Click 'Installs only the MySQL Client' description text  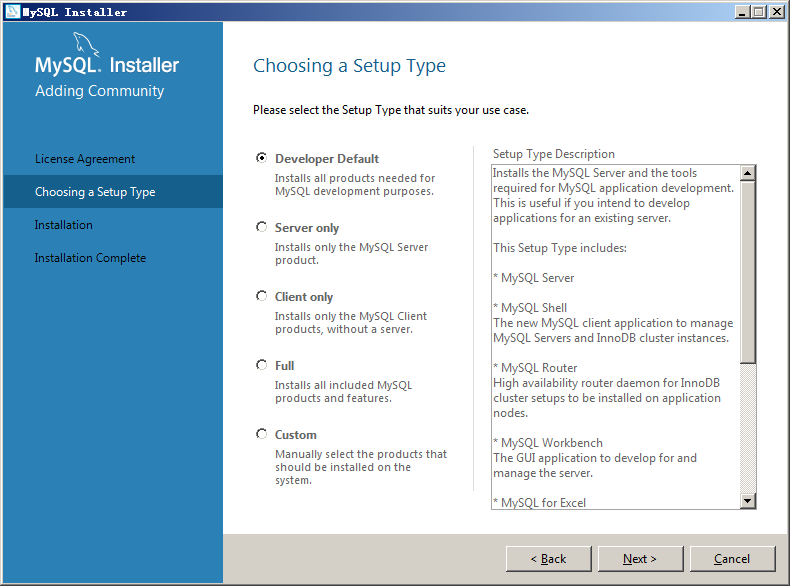(x=351, y=322)
